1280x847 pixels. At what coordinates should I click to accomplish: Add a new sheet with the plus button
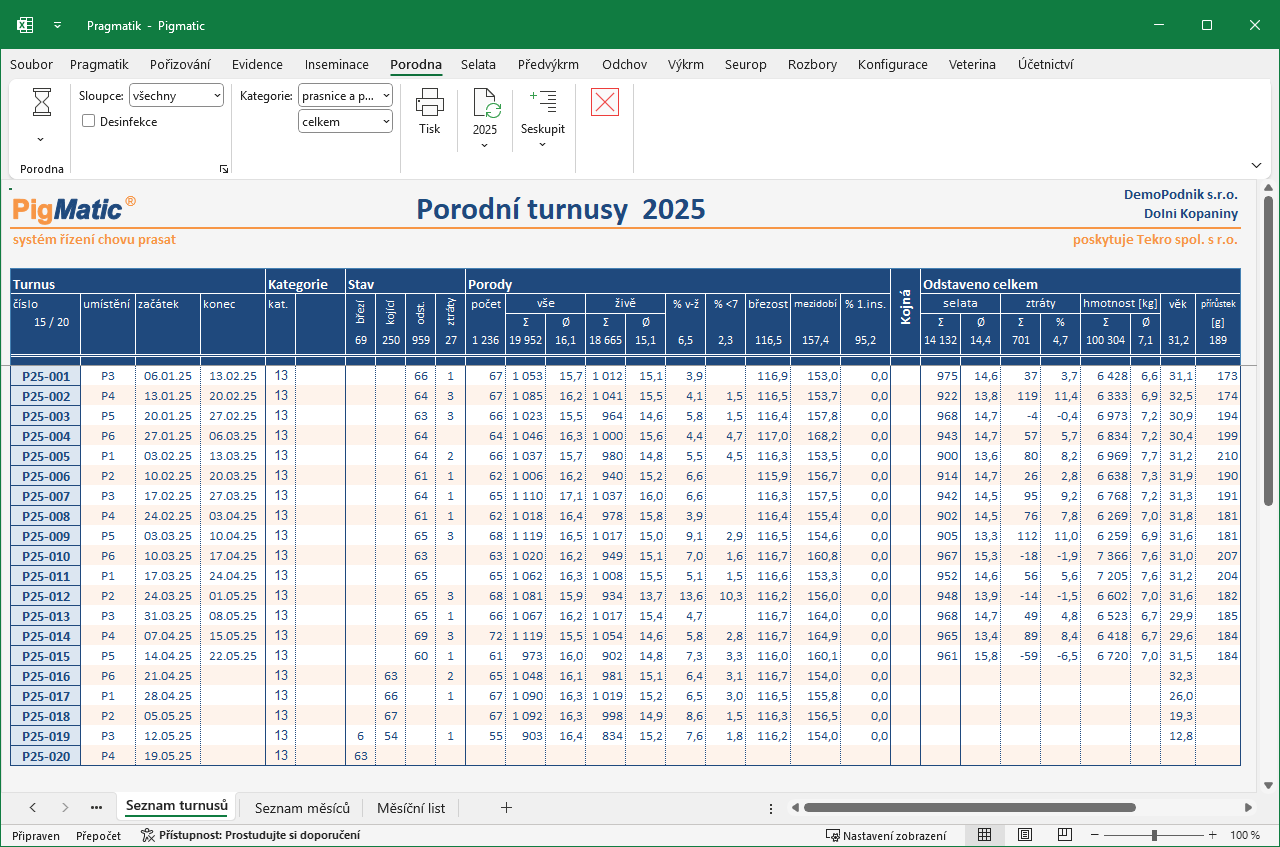pyautogui.click(x=506, y=808)
